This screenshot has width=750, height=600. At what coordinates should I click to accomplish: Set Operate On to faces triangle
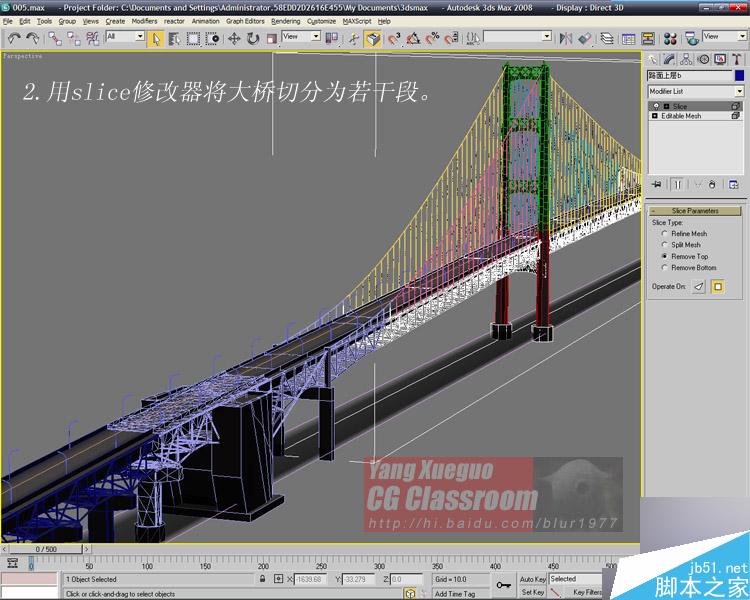pyautogui.click(x=699, y=287)
